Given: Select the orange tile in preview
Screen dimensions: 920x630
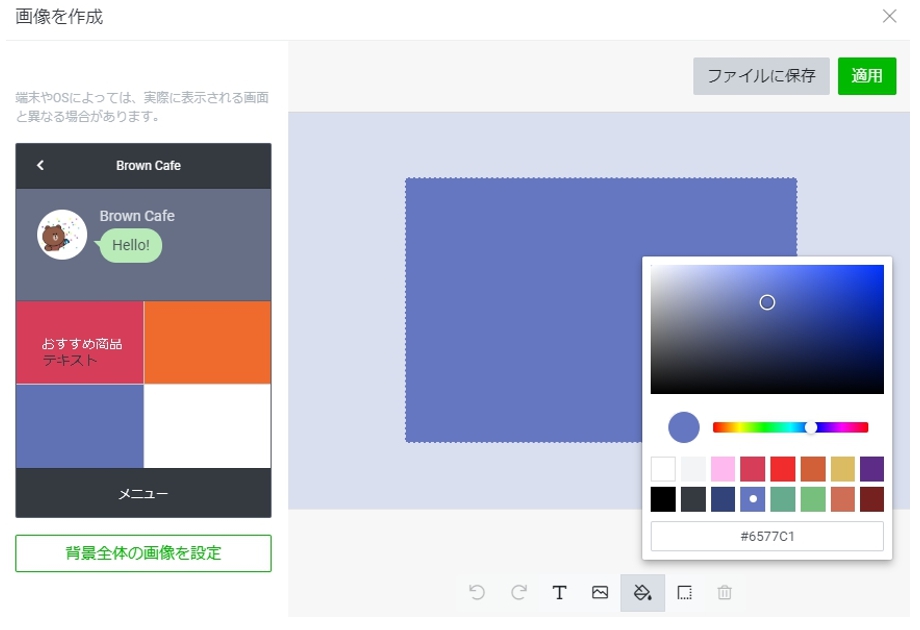Looking at the screenshot, I should click(x=207, y=342).
